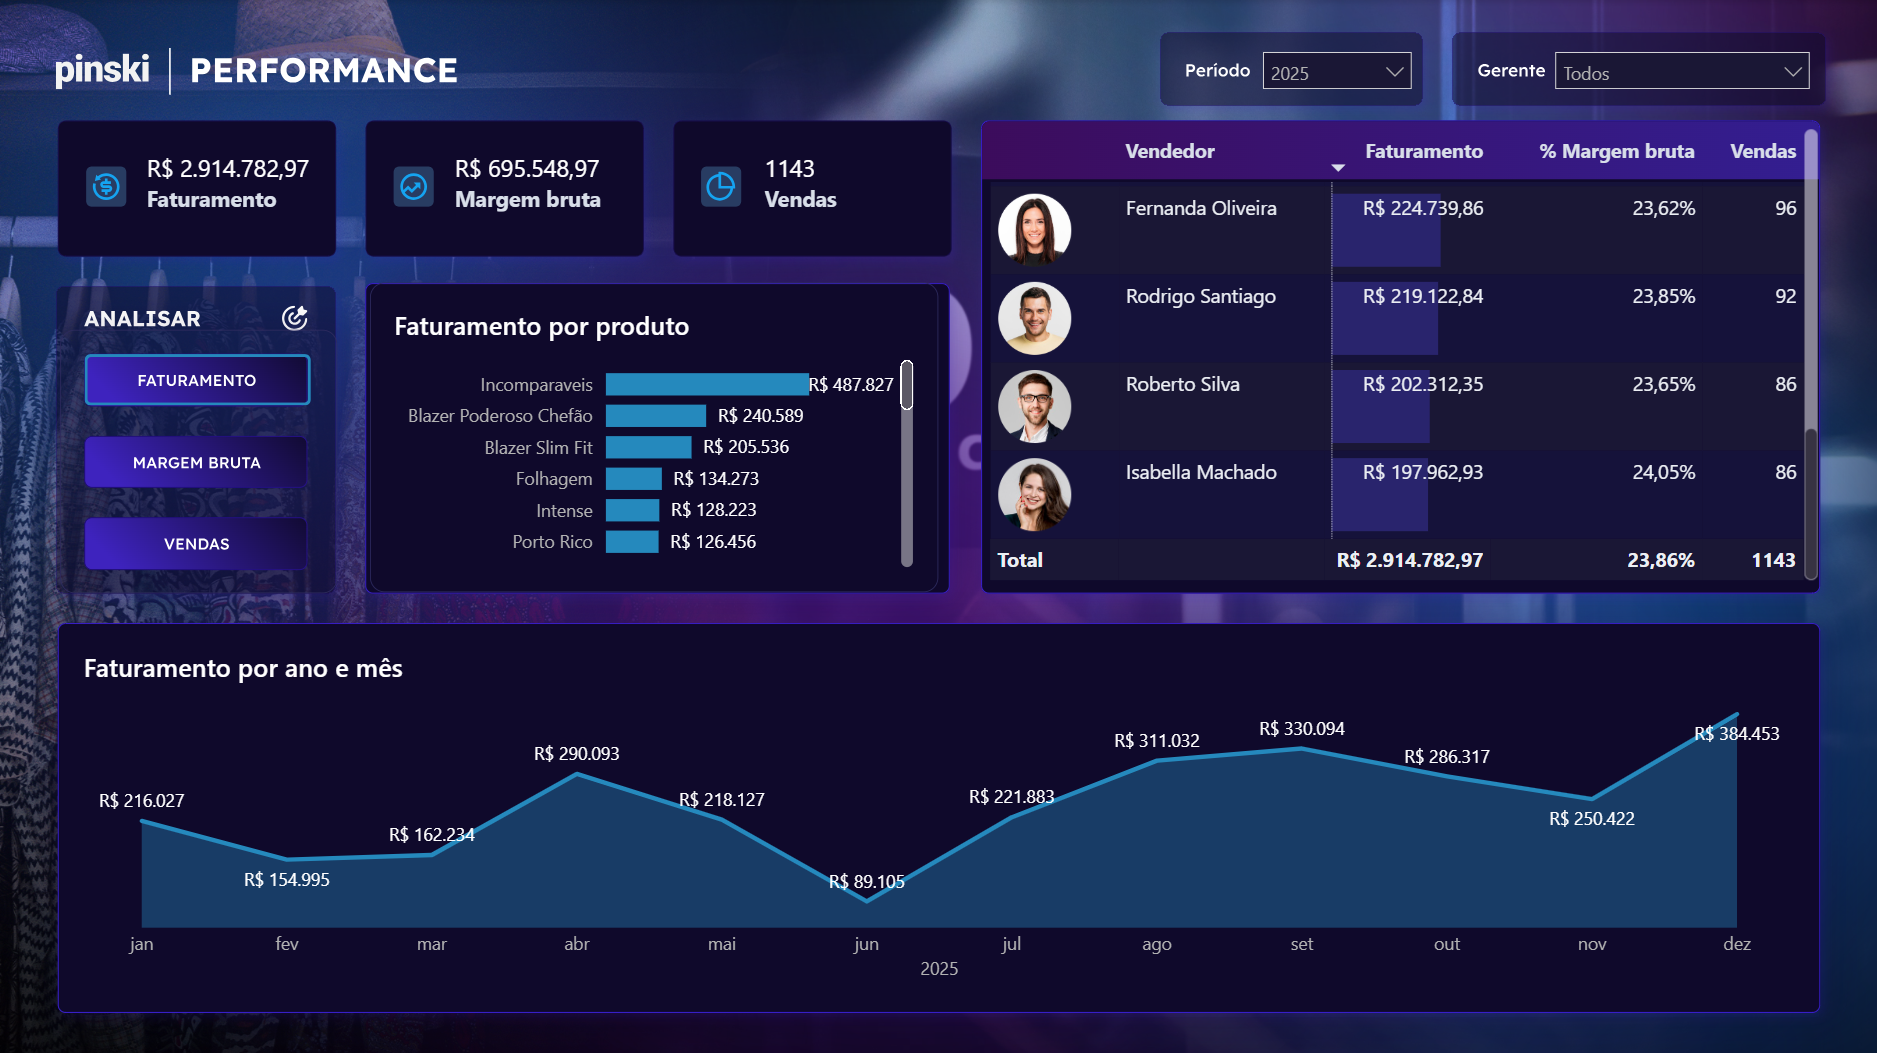1877x1053 pixels.
Task: Click the reset analysis icon beside ANALISAR
Action: (x=294, y=317)
